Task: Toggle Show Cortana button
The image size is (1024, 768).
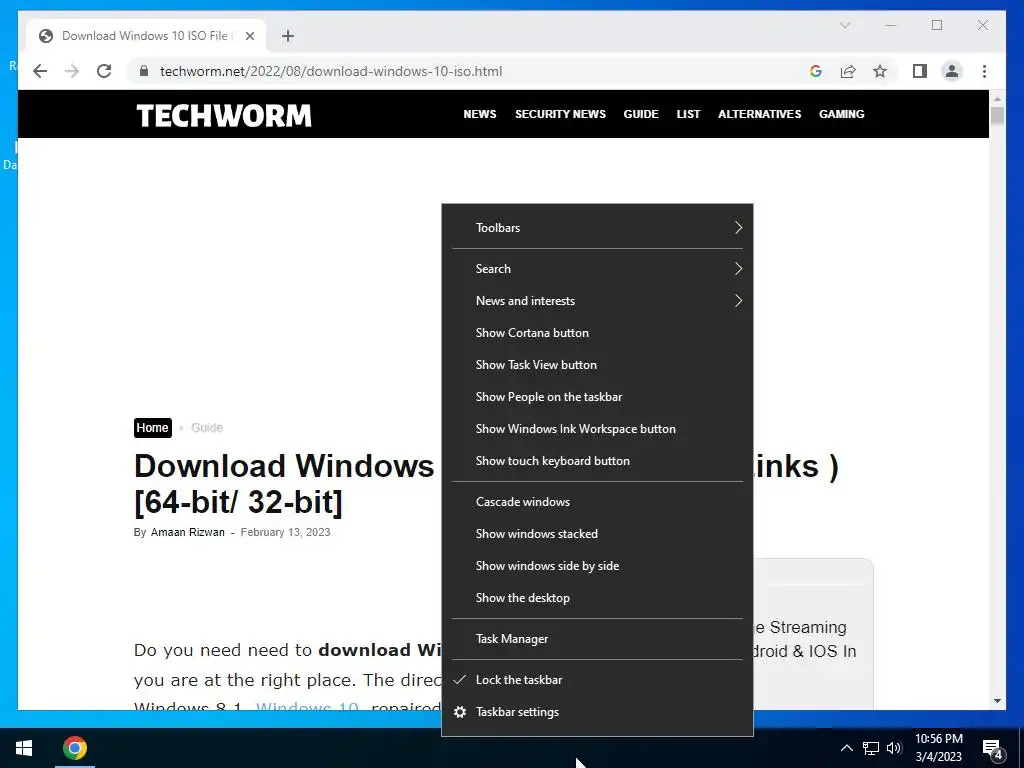Action: pyautogui.click(x=598, y=332)
